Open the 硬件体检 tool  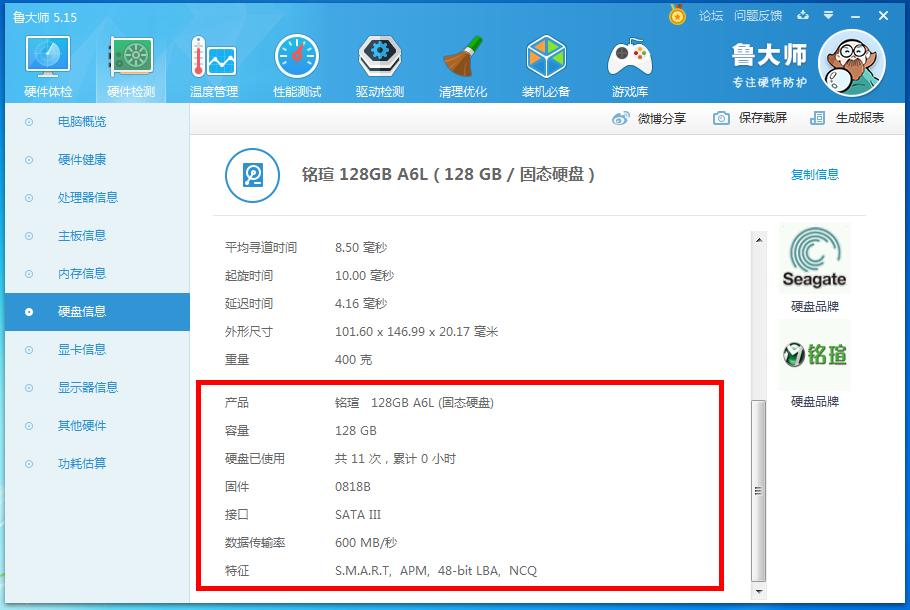(x=46, y=63)
